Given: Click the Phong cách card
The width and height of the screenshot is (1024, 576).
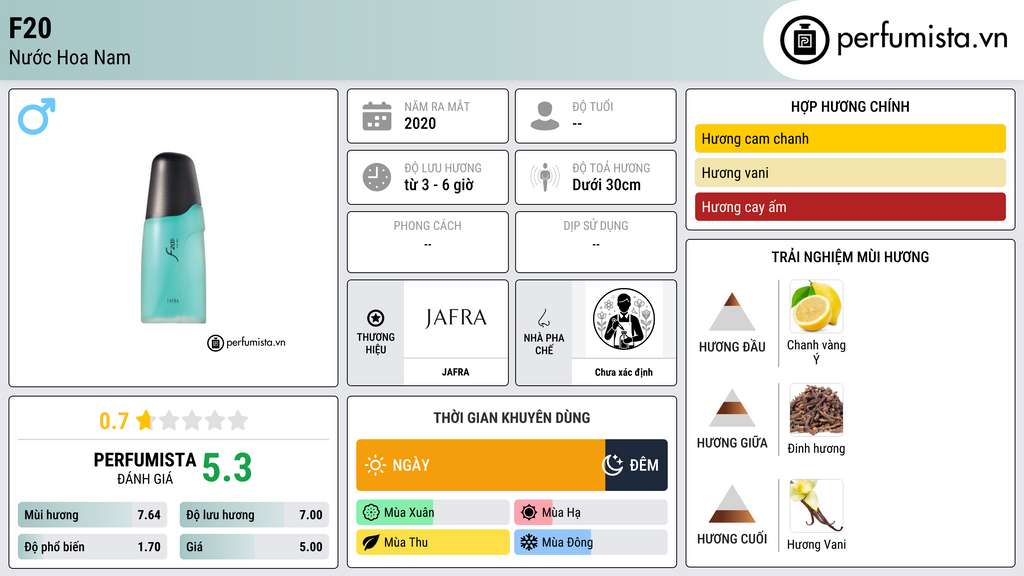Looking at the screenshot, I should (x=428, y=242).
